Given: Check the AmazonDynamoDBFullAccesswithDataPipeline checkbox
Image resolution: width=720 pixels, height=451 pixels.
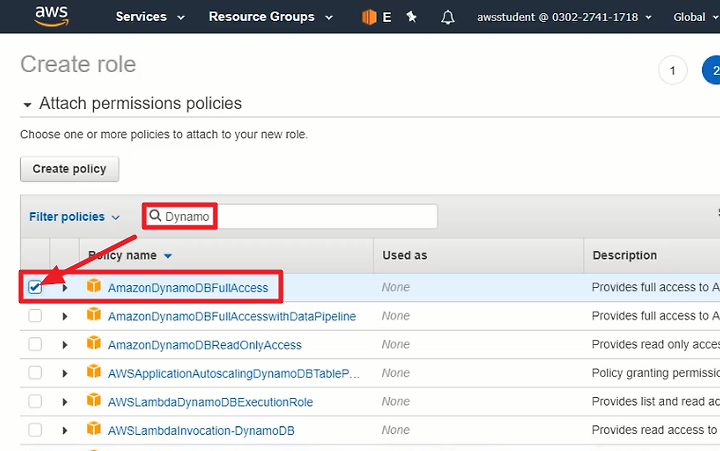Looking at the screenshot, I should tap(35, 316).
